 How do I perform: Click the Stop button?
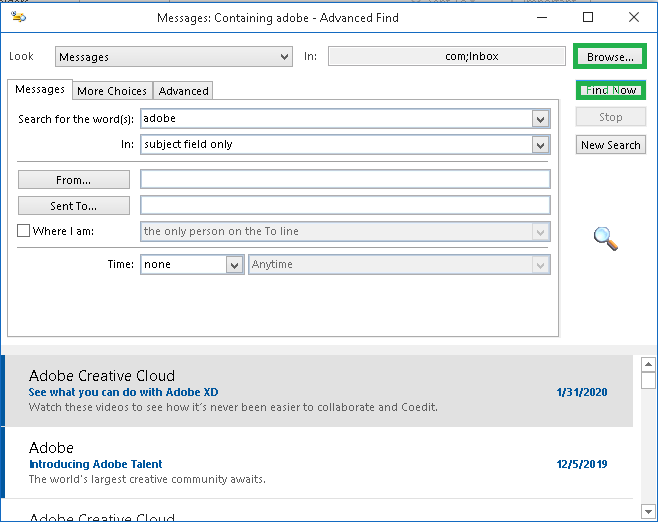pyautogui.click(x=611, y=117)
